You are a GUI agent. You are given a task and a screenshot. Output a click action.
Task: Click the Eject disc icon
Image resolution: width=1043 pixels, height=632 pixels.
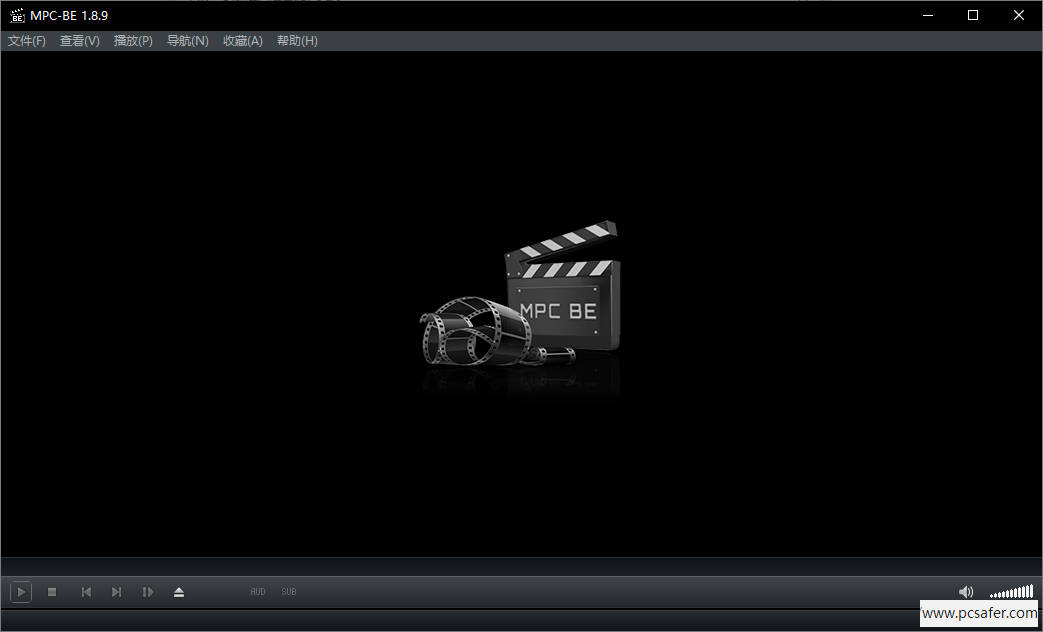pos(179,591)
